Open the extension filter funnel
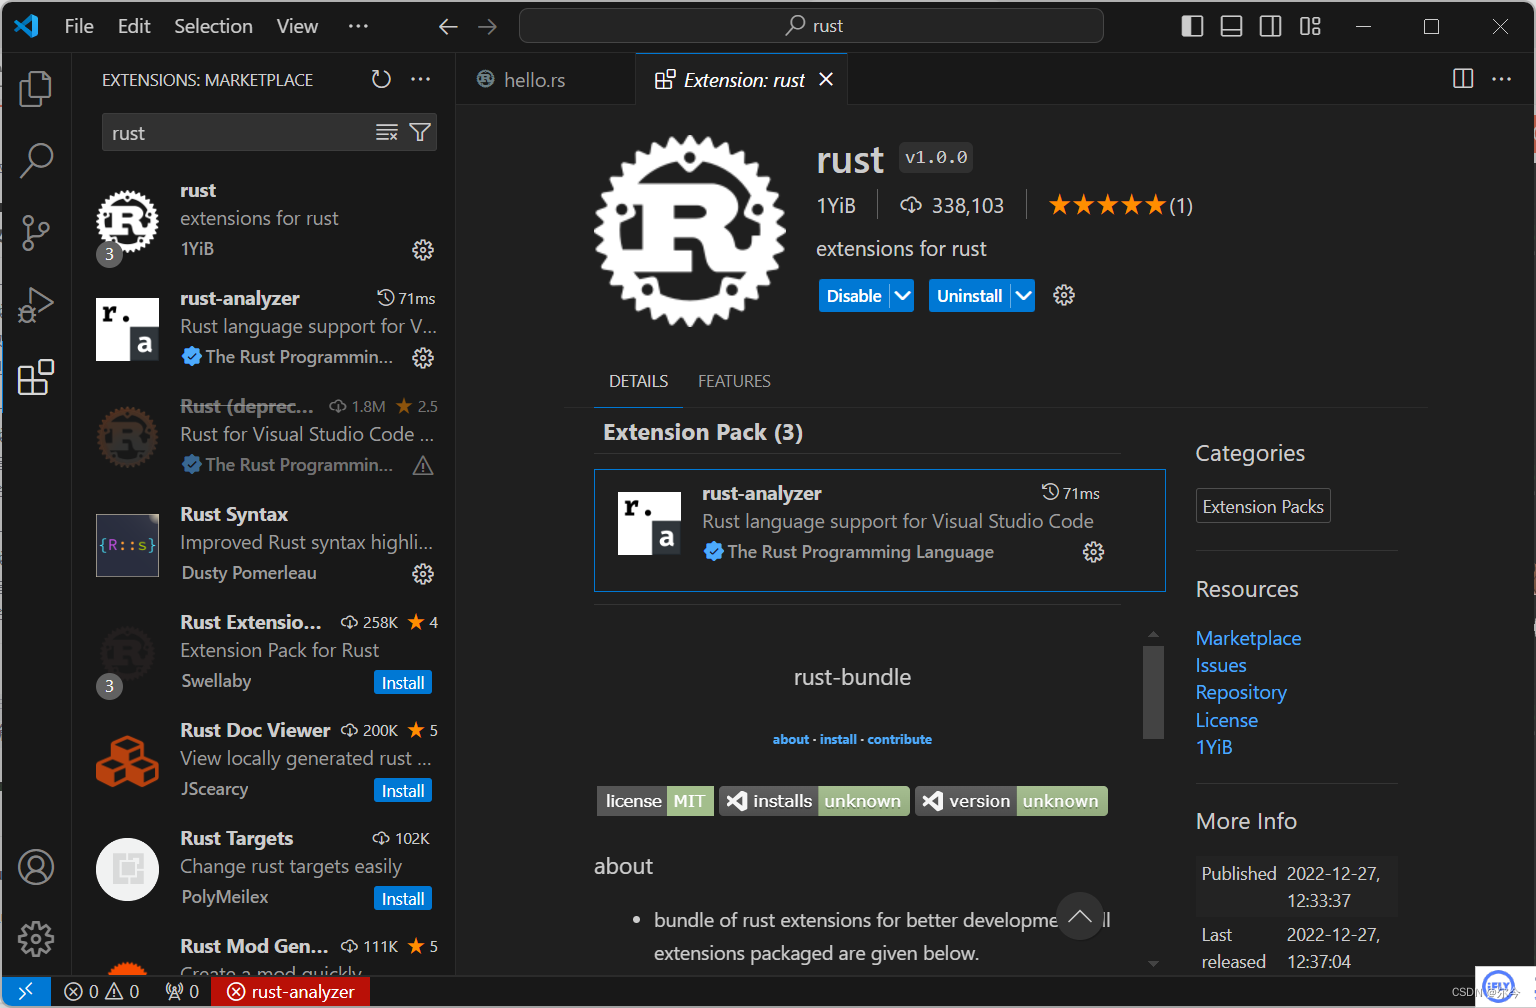Image resolution: width=1536 pixels, height=1008 pixels. coord(420,133)
